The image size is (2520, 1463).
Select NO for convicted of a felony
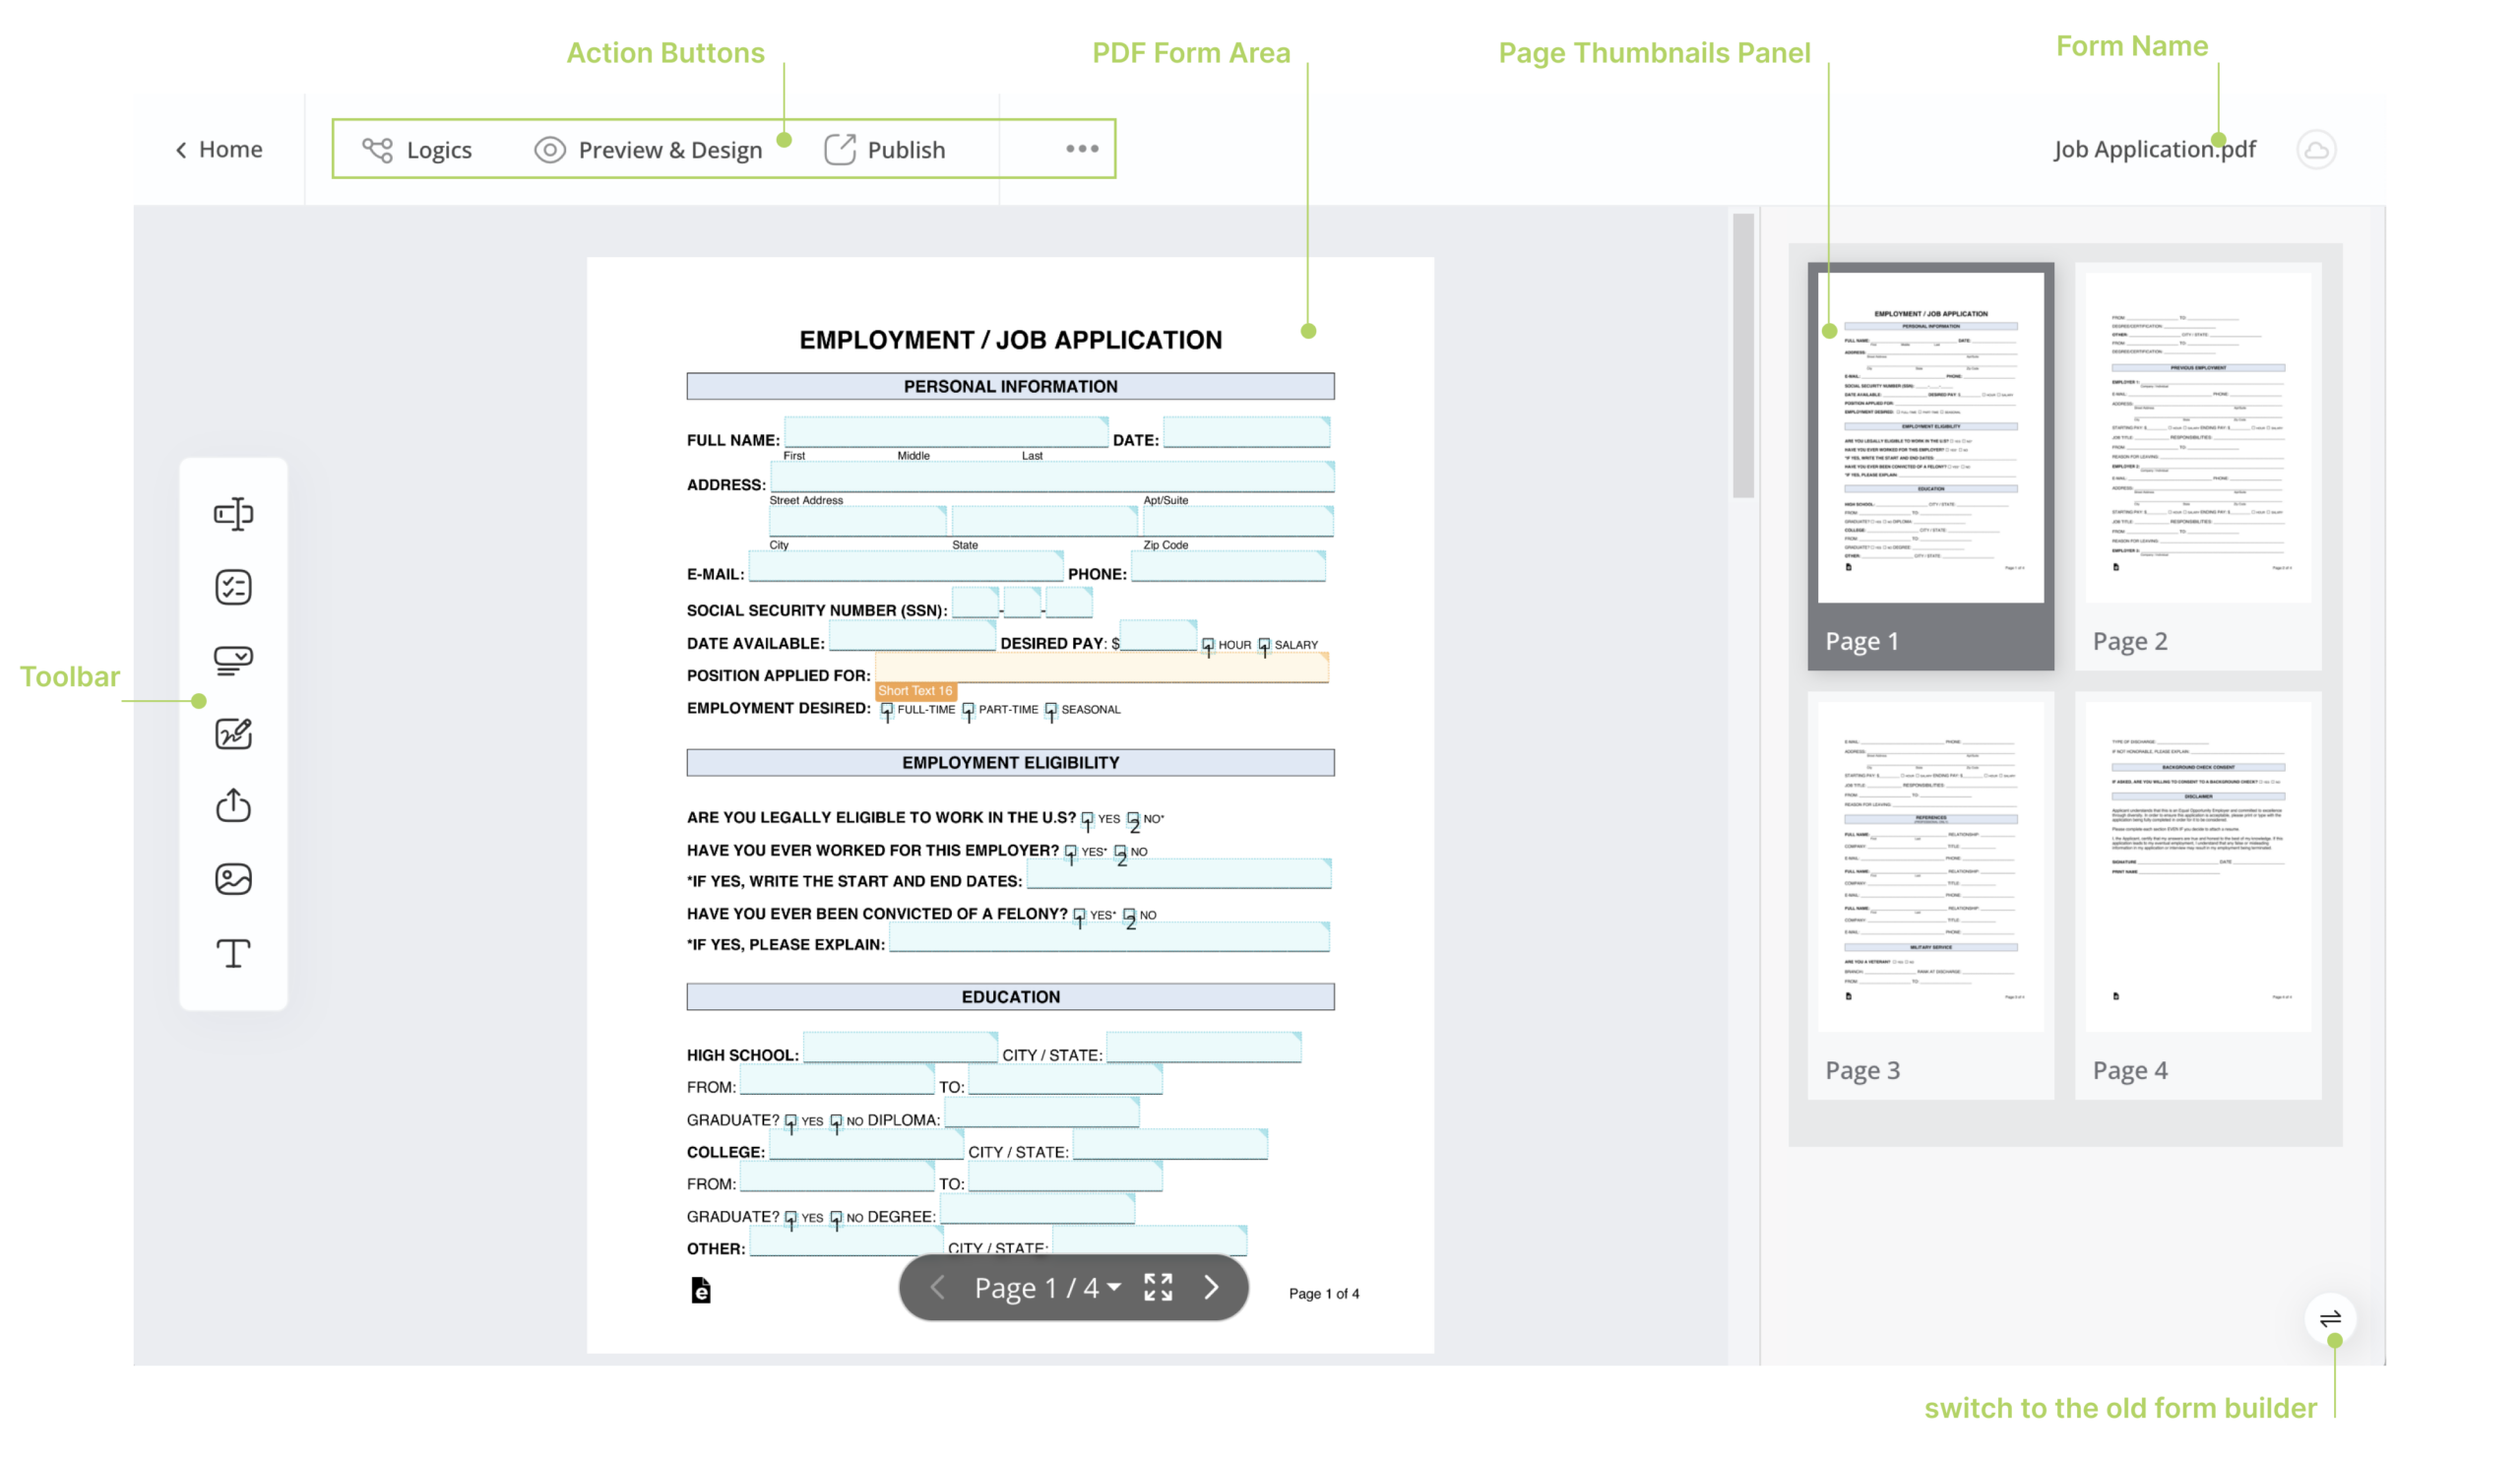(1129, 916)
